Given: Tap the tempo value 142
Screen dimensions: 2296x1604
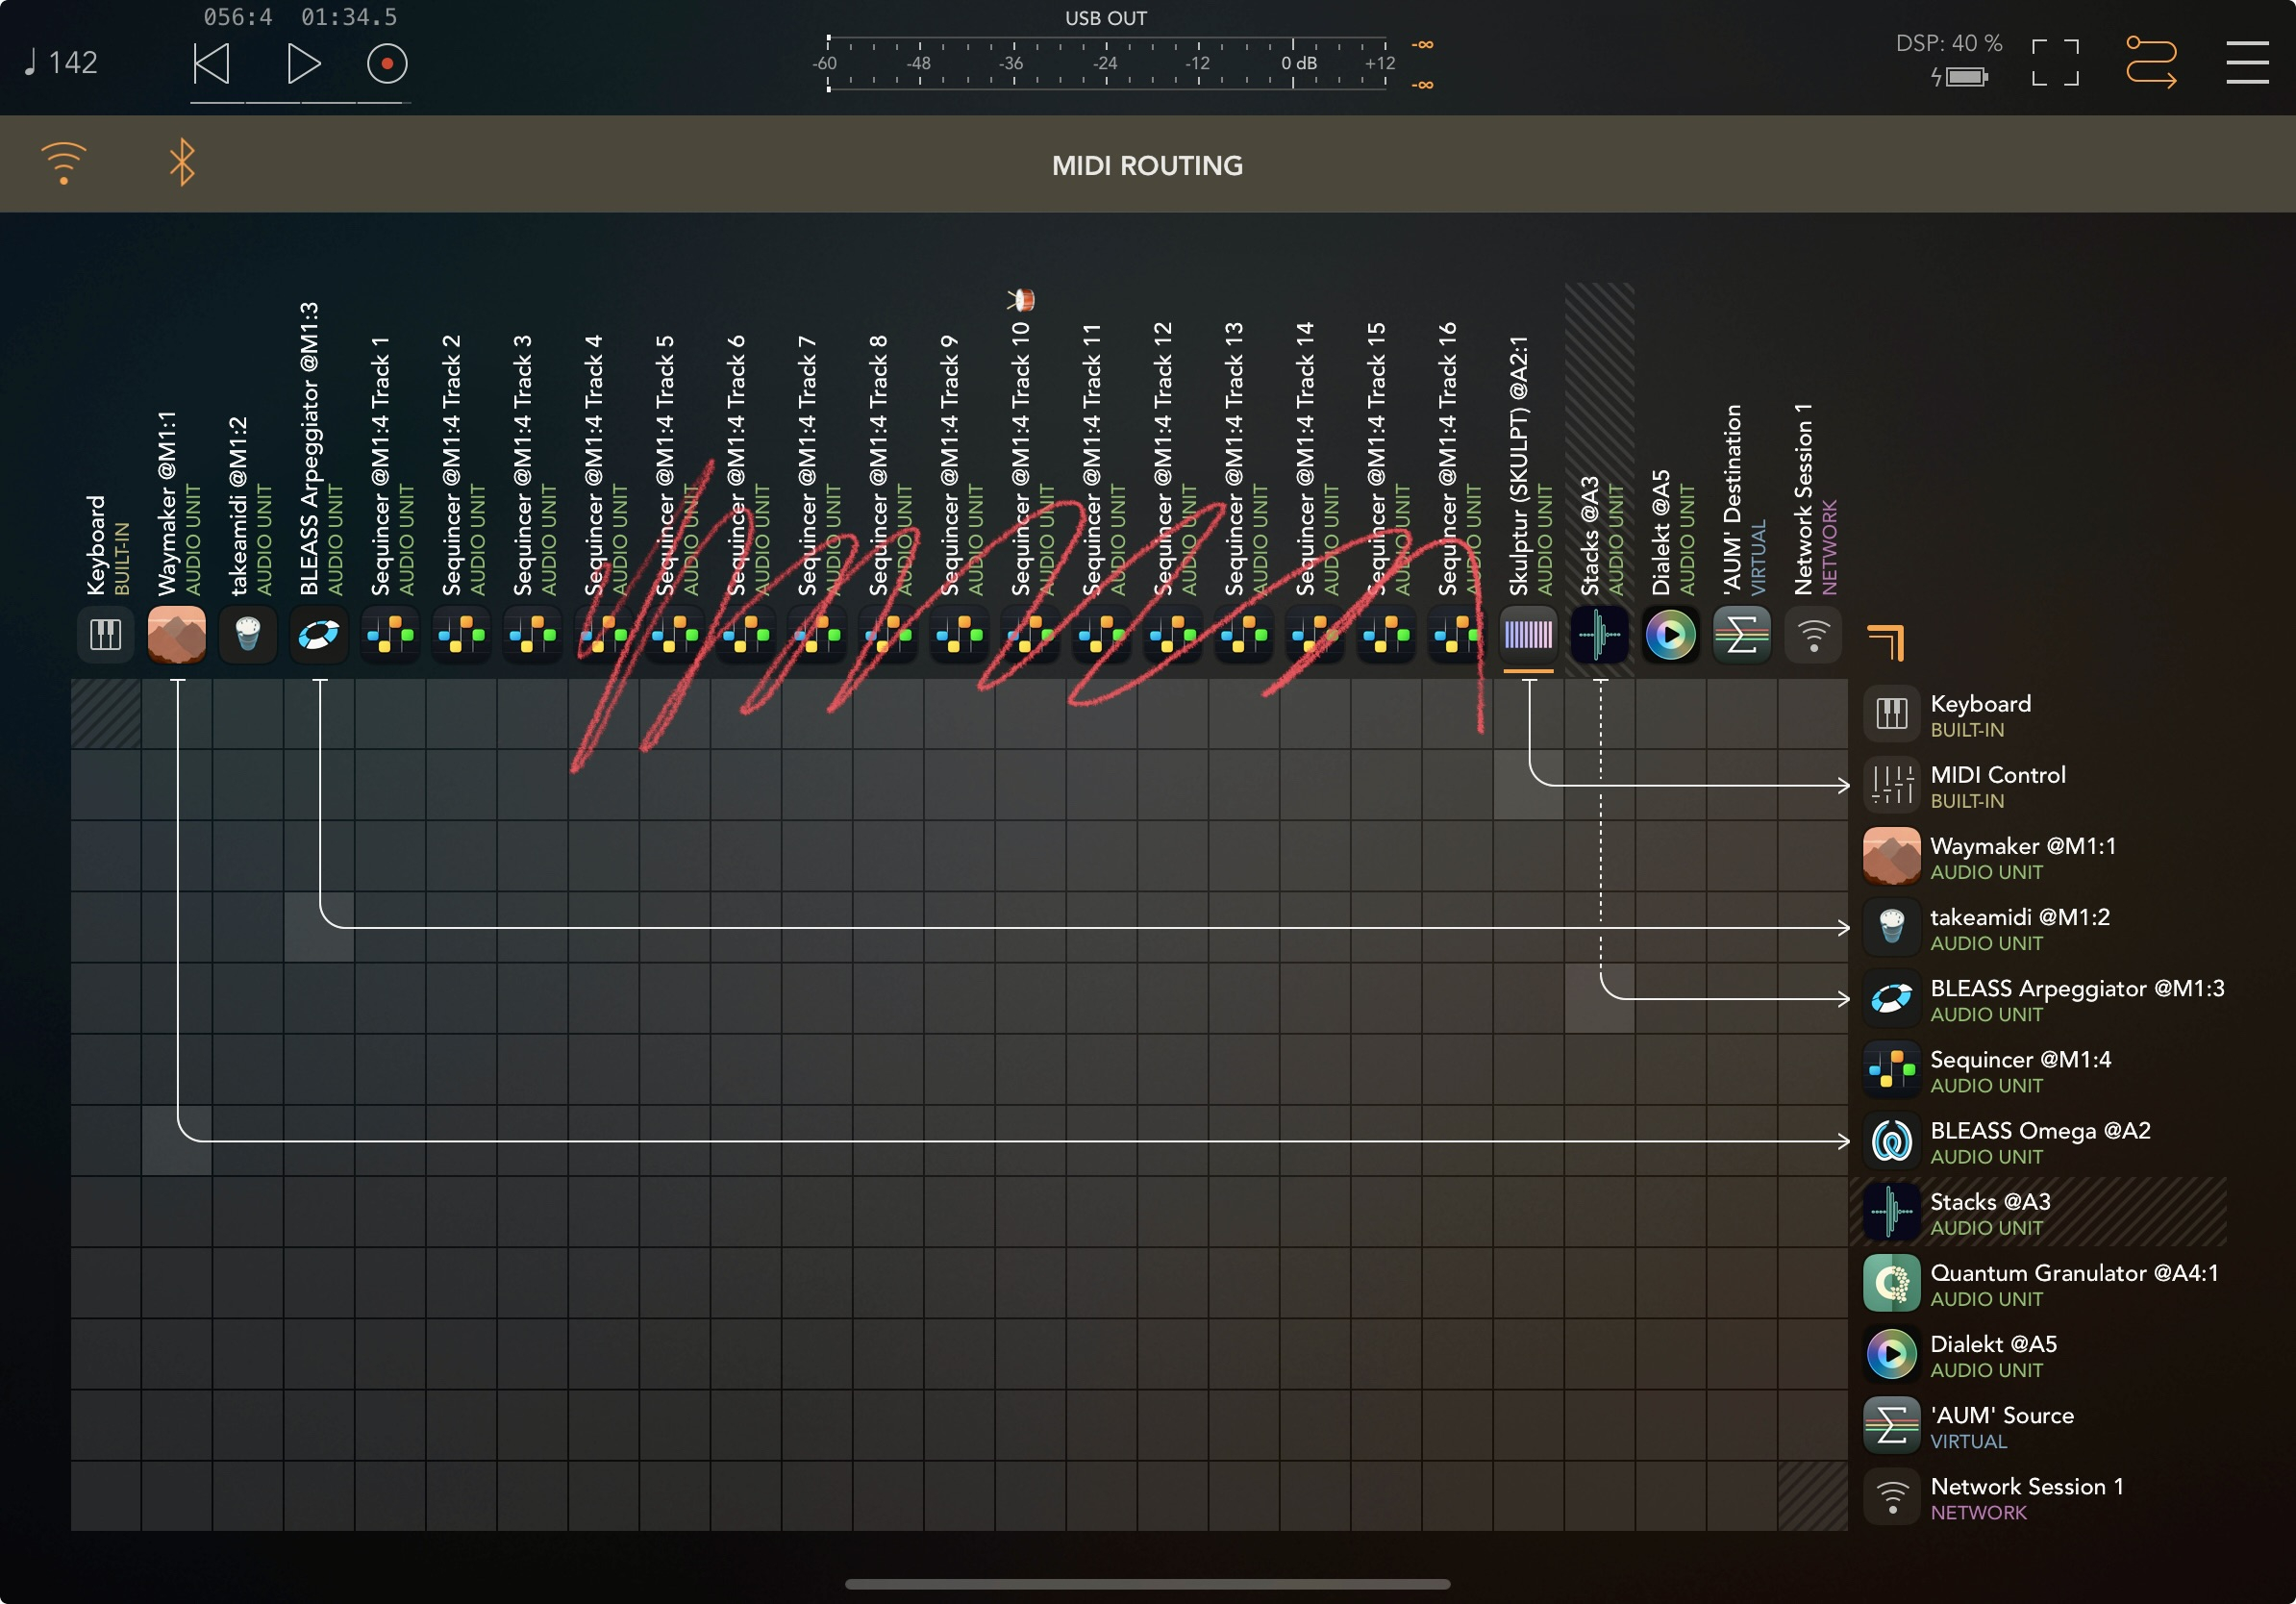Looking at the screenshot, I should (x=61, y=63).
